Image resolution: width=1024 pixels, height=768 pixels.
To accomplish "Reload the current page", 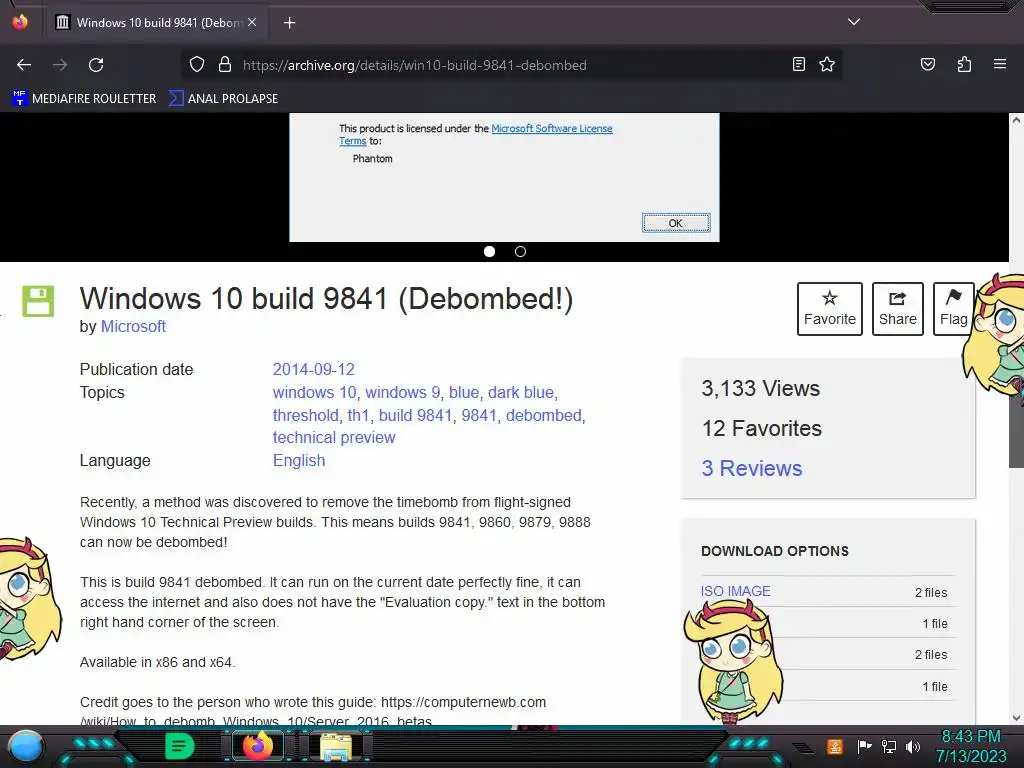I will (96, 65).
